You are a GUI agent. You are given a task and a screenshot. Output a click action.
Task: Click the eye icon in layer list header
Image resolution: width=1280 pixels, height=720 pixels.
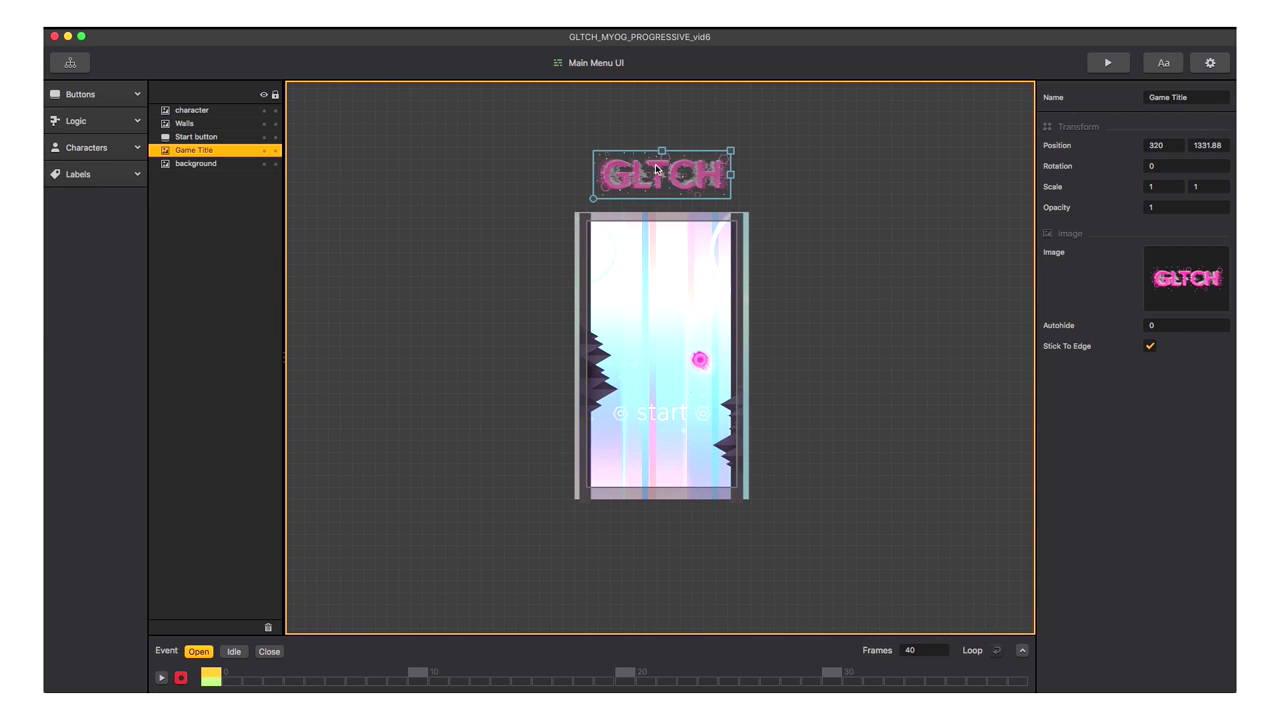[264, 95]
